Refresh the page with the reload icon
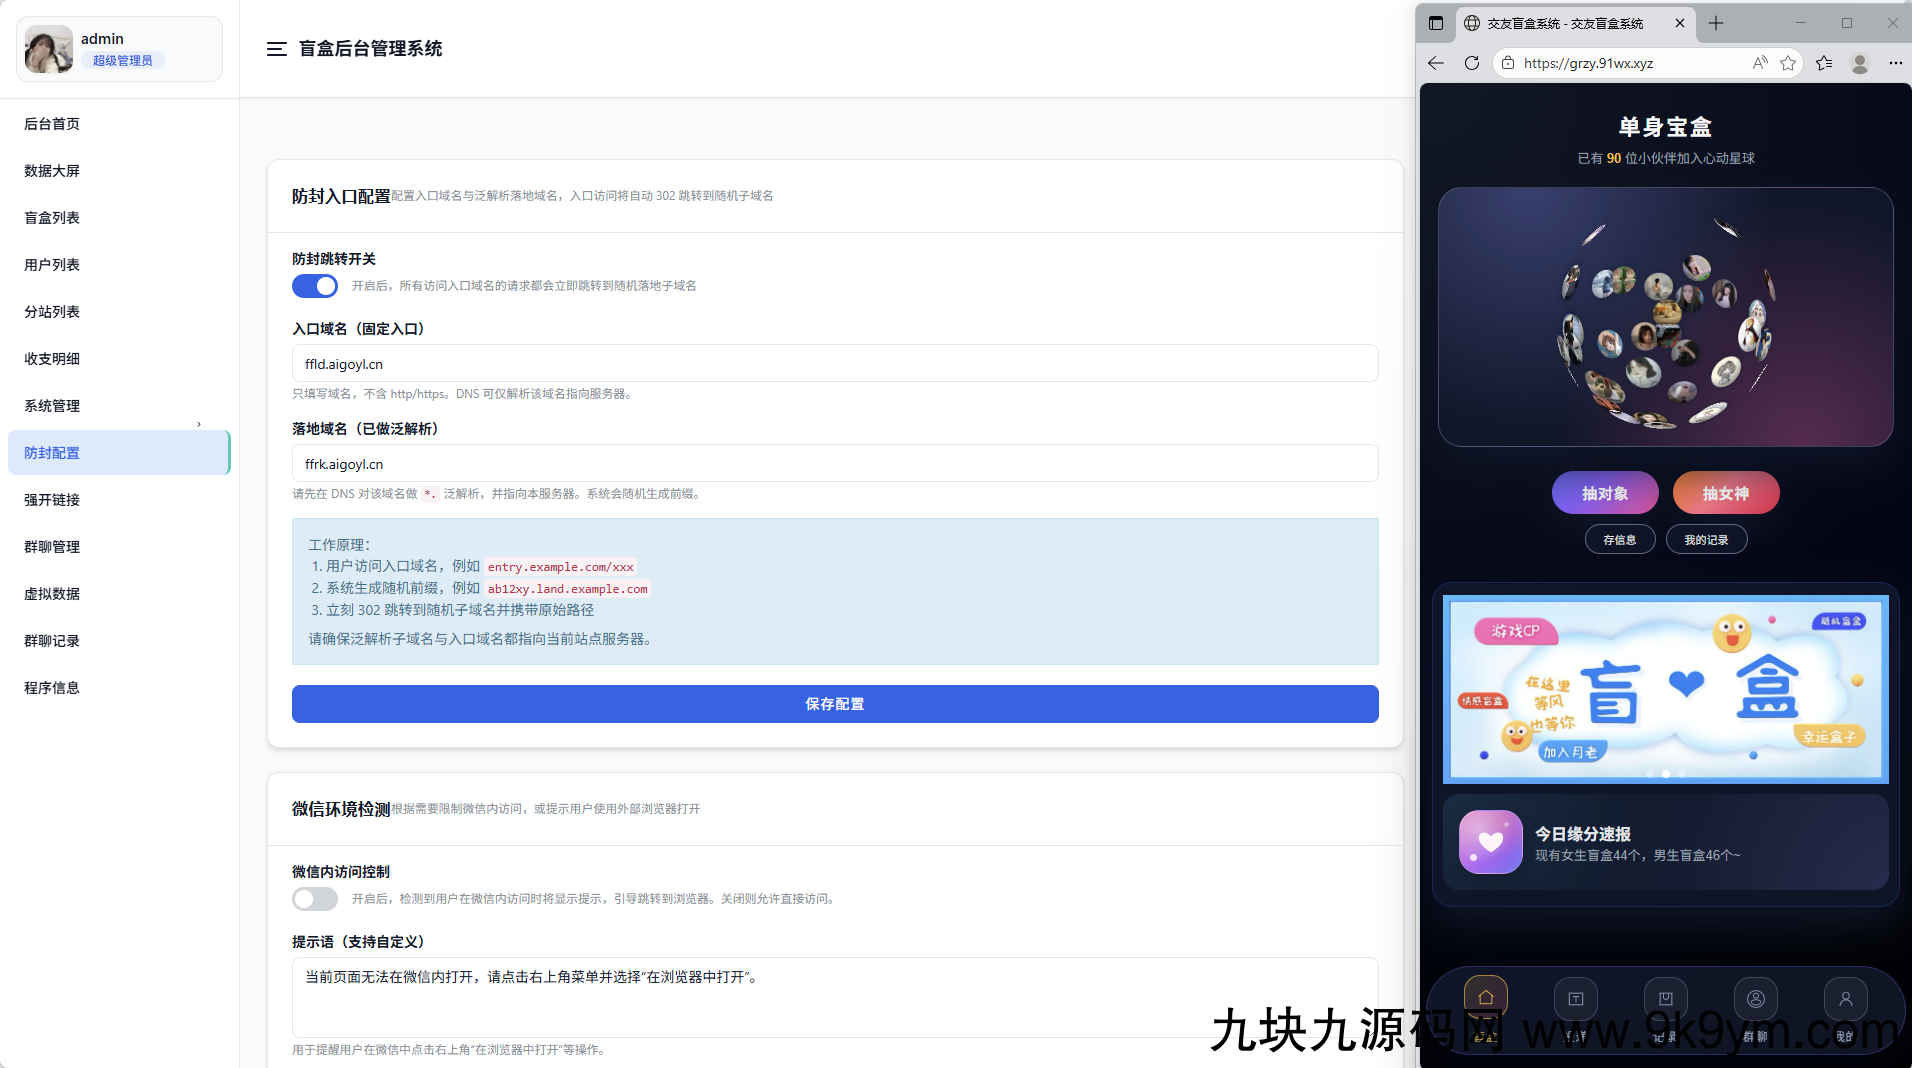 (x=1472, y=63)
